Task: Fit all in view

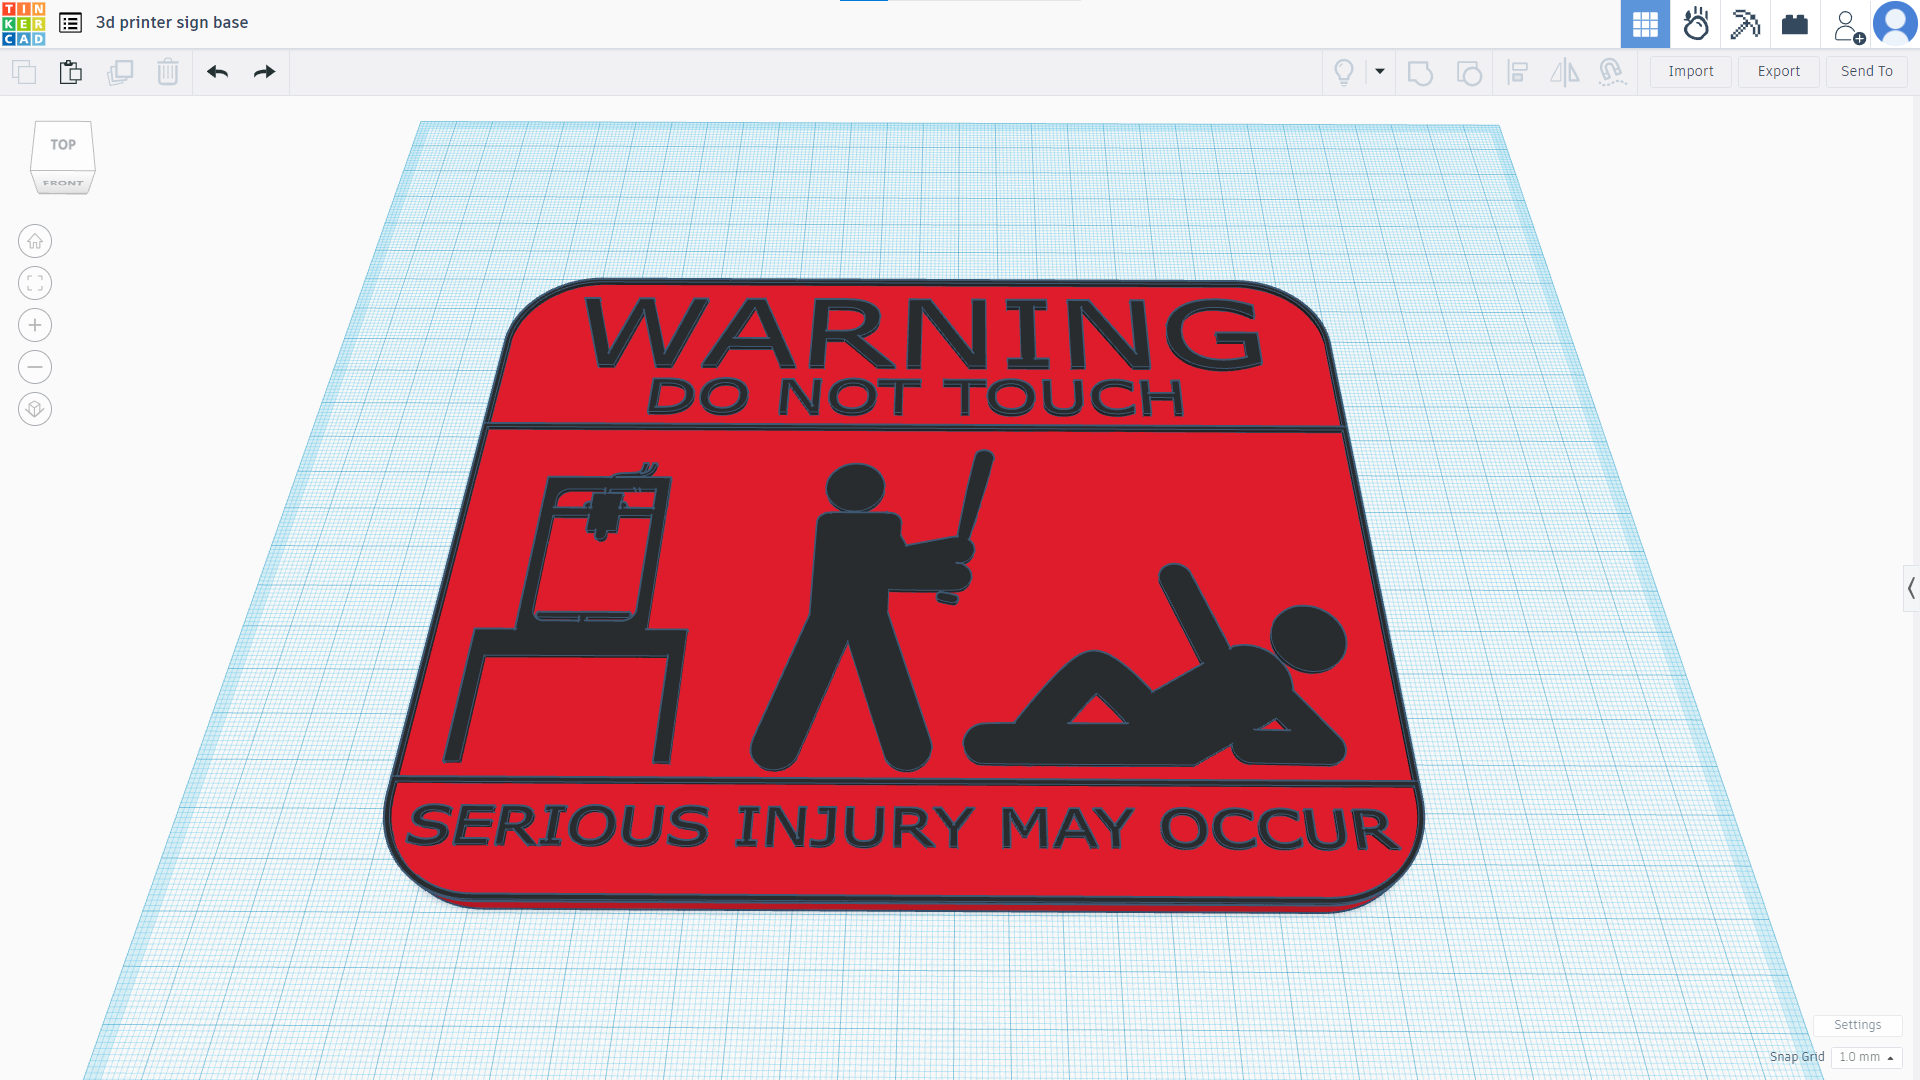Action: (35, 283)
